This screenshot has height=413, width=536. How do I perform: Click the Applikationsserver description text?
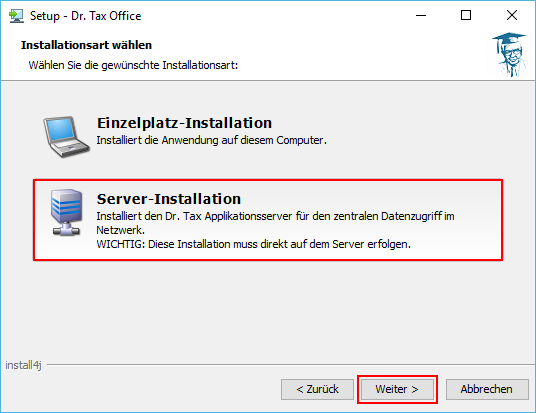pos(275,216)
